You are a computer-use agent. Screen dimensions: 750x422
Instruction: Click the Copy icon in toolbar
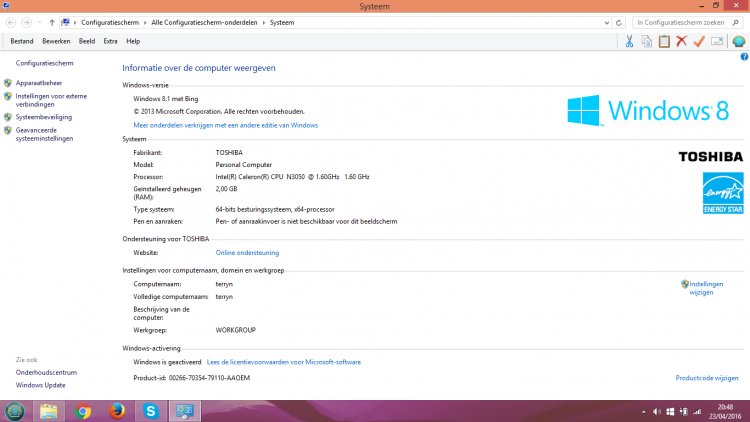click(x=647, y=41)
